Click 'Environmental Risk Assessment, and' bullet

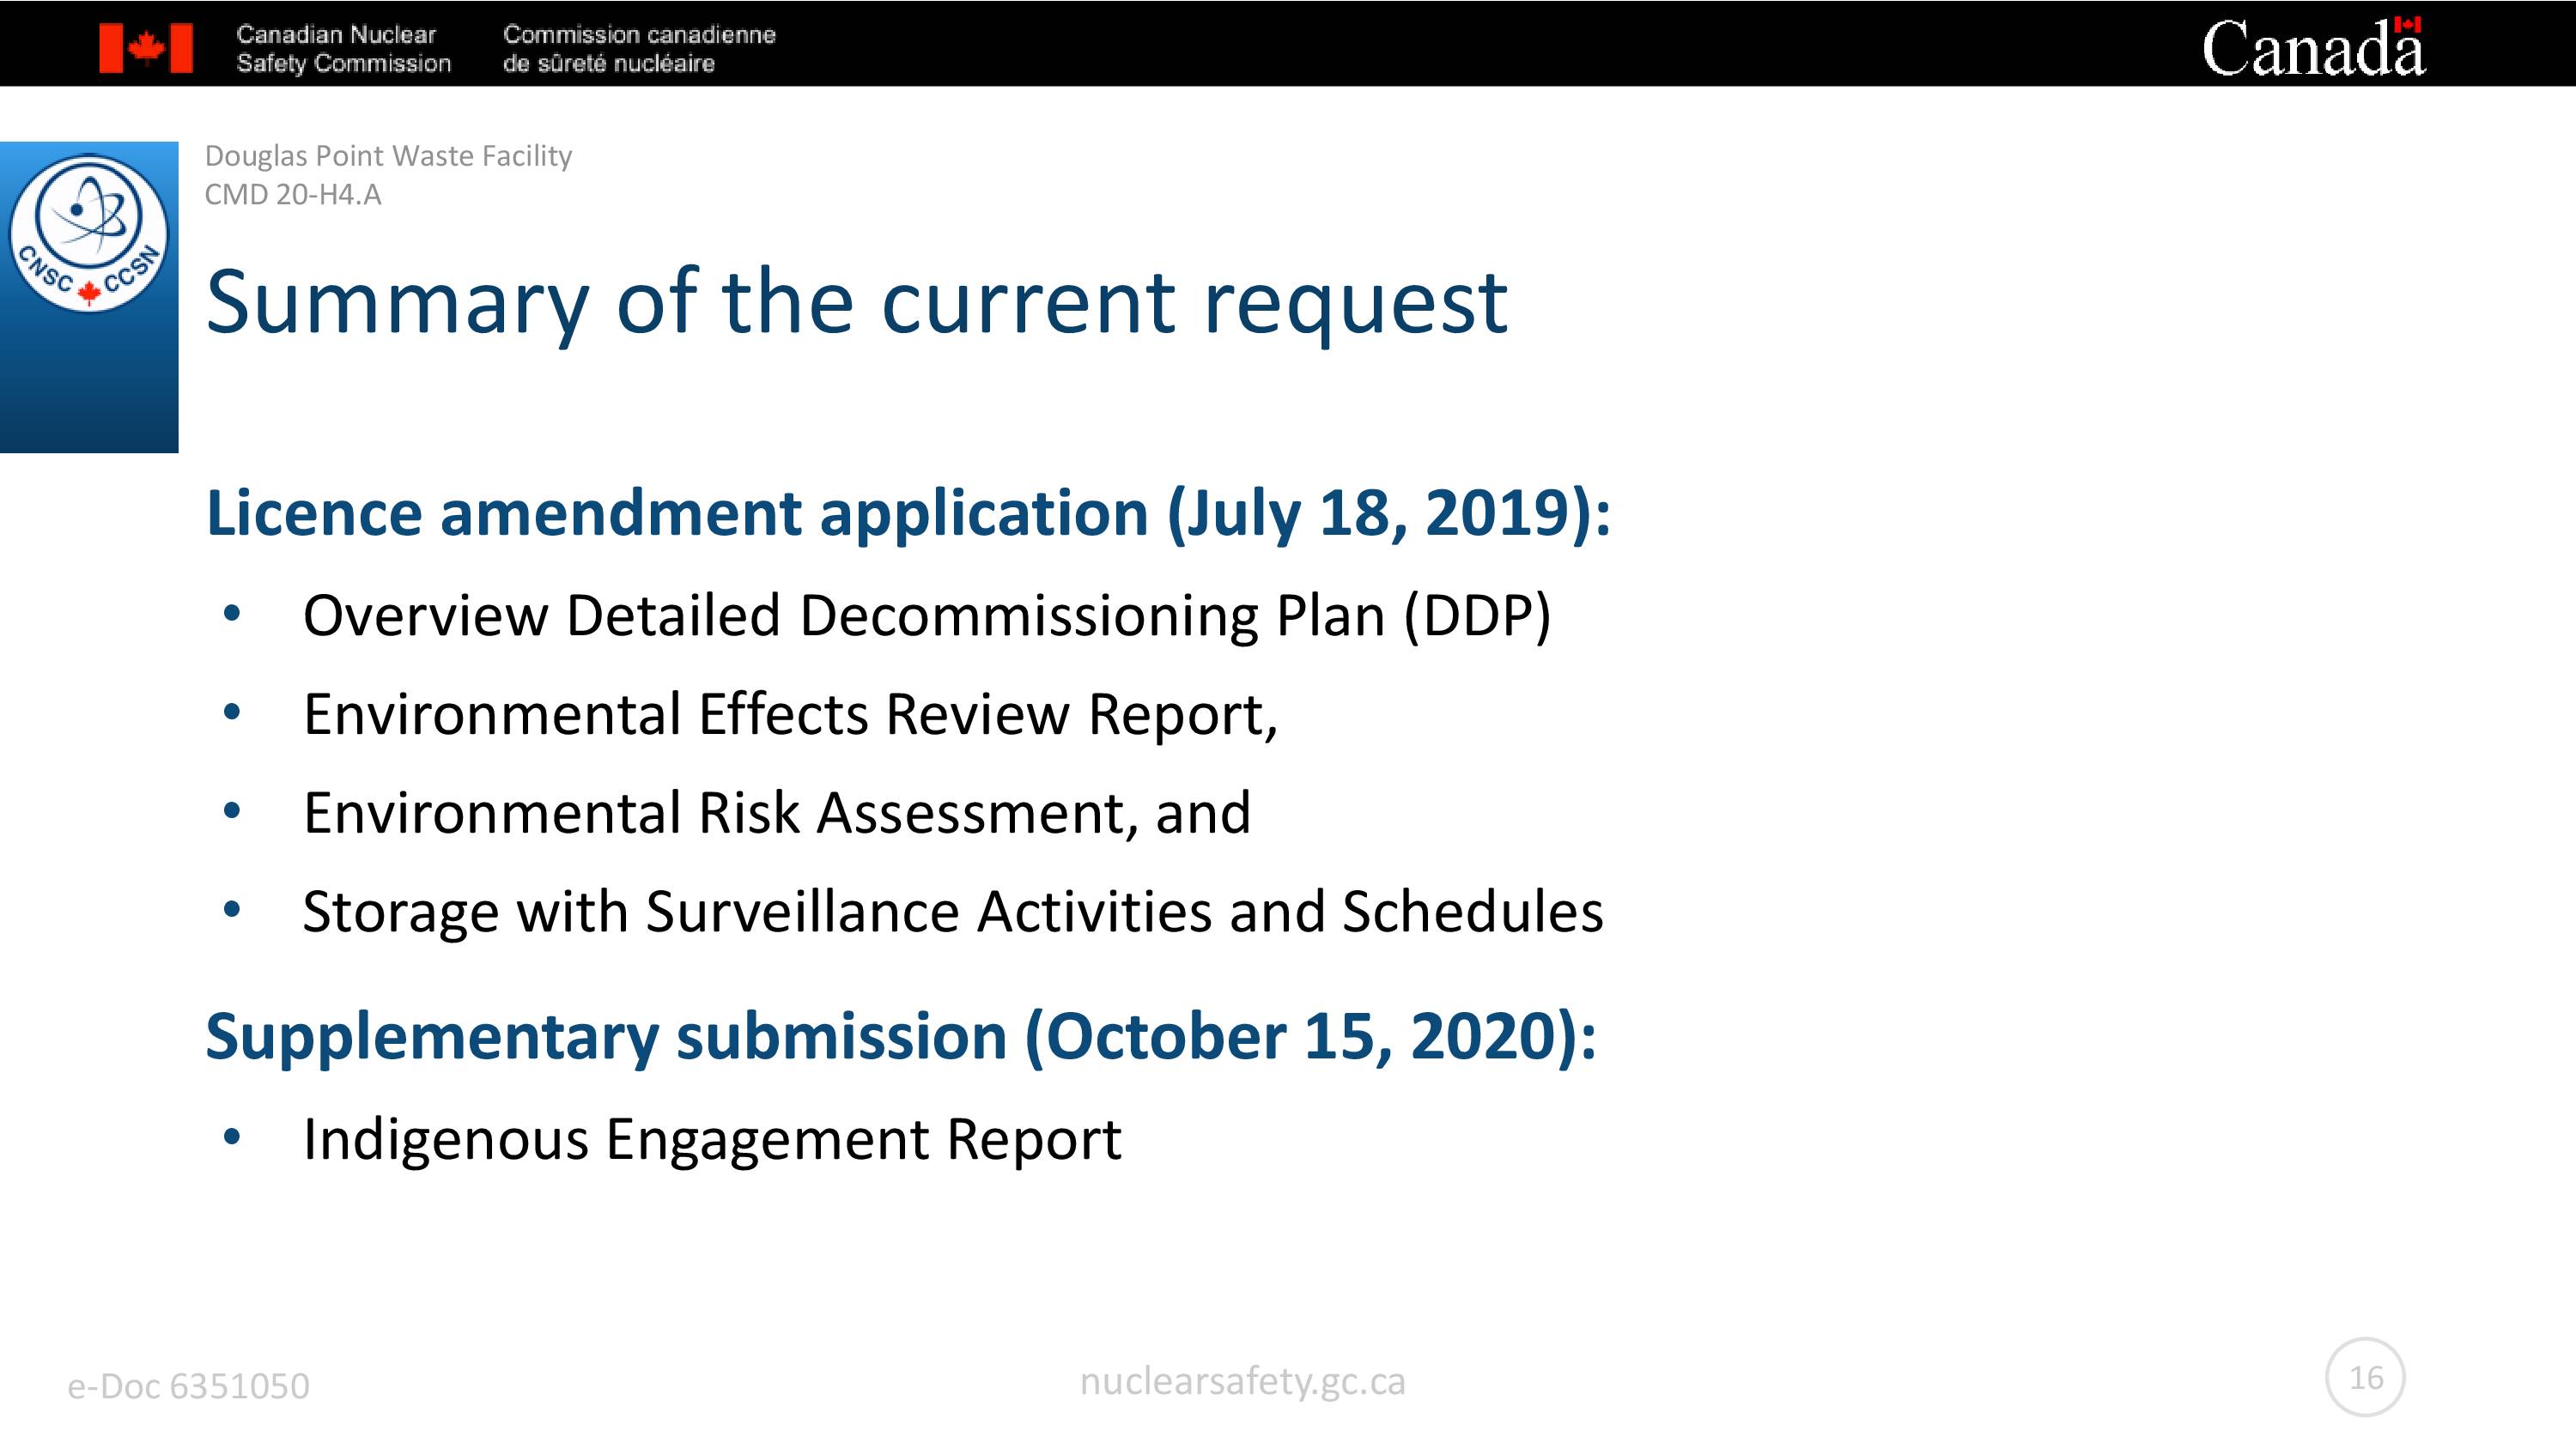777,813
